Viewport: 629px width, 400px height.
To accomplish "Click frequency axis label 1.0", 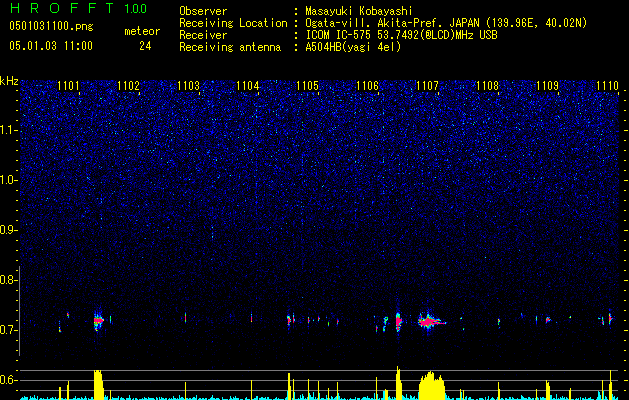I will 8,180.
